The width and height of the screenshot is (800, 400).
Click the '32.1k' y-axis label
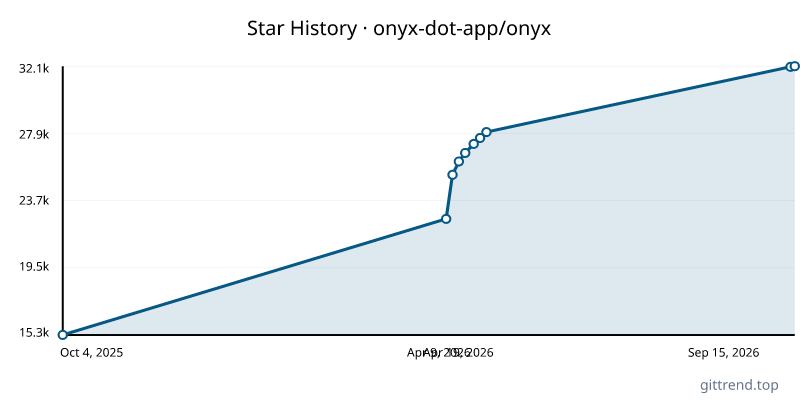[34, 69]
